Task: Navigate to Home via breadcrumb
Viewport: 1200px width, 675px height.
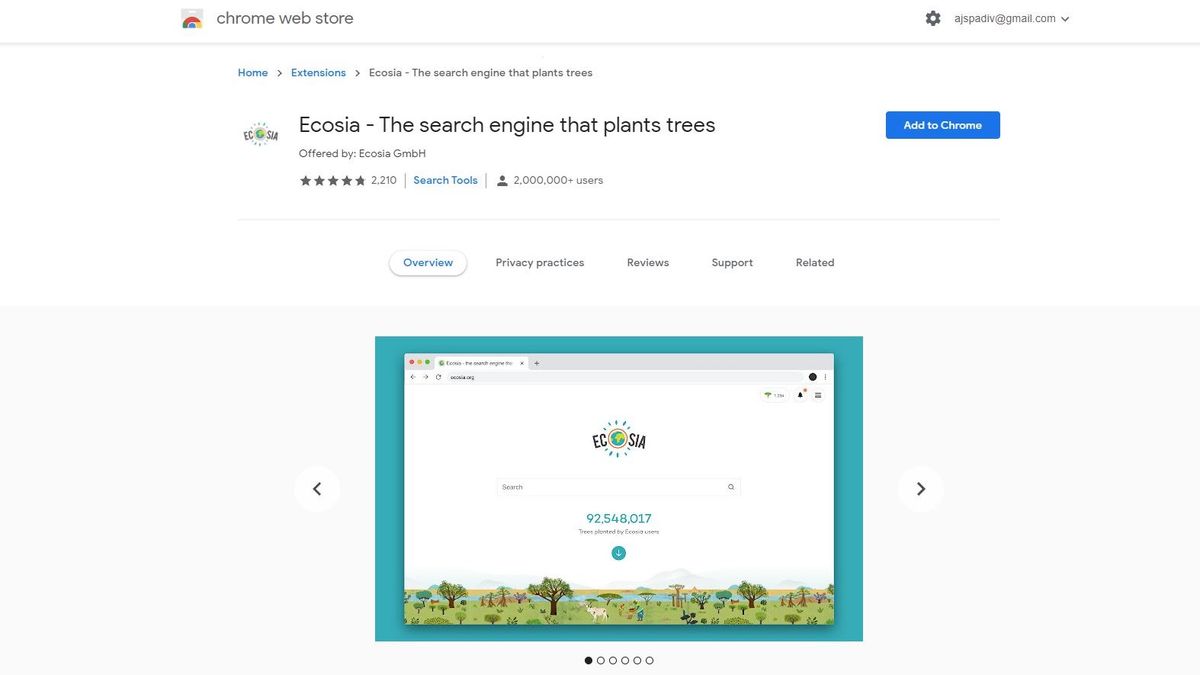Action: [252, 72]
